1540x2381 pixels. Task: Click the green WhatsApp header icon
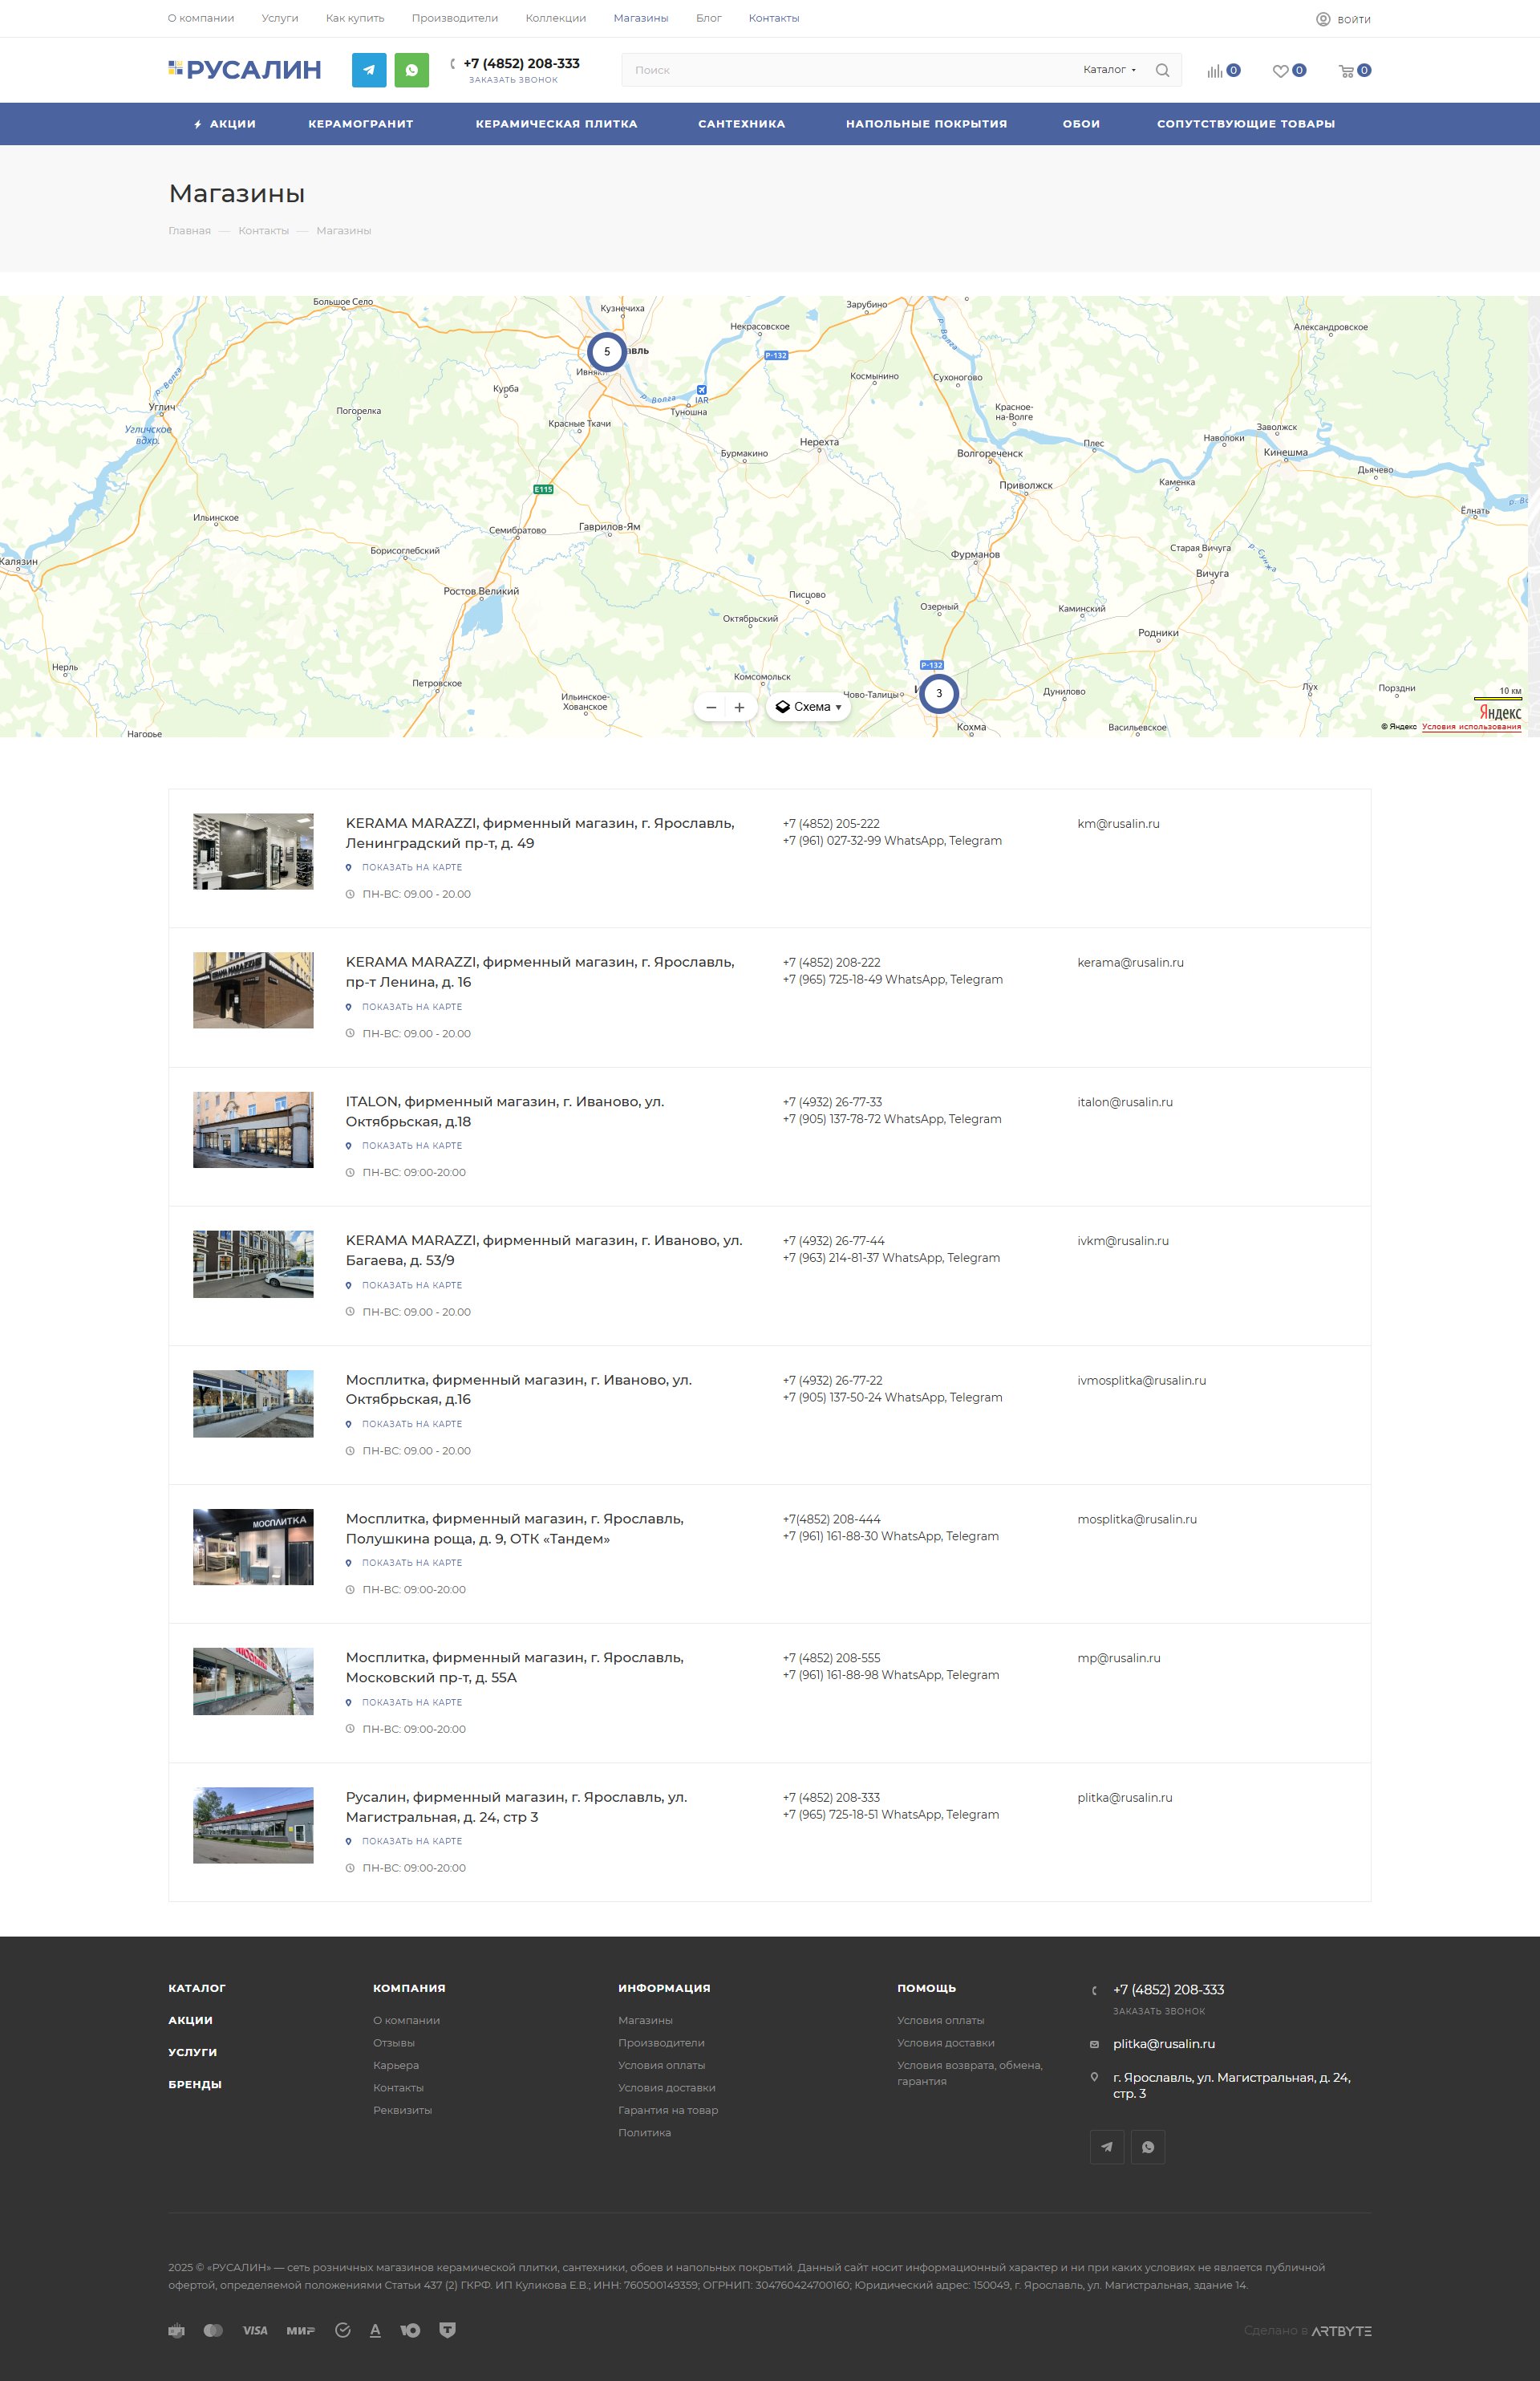click(411, 70)
